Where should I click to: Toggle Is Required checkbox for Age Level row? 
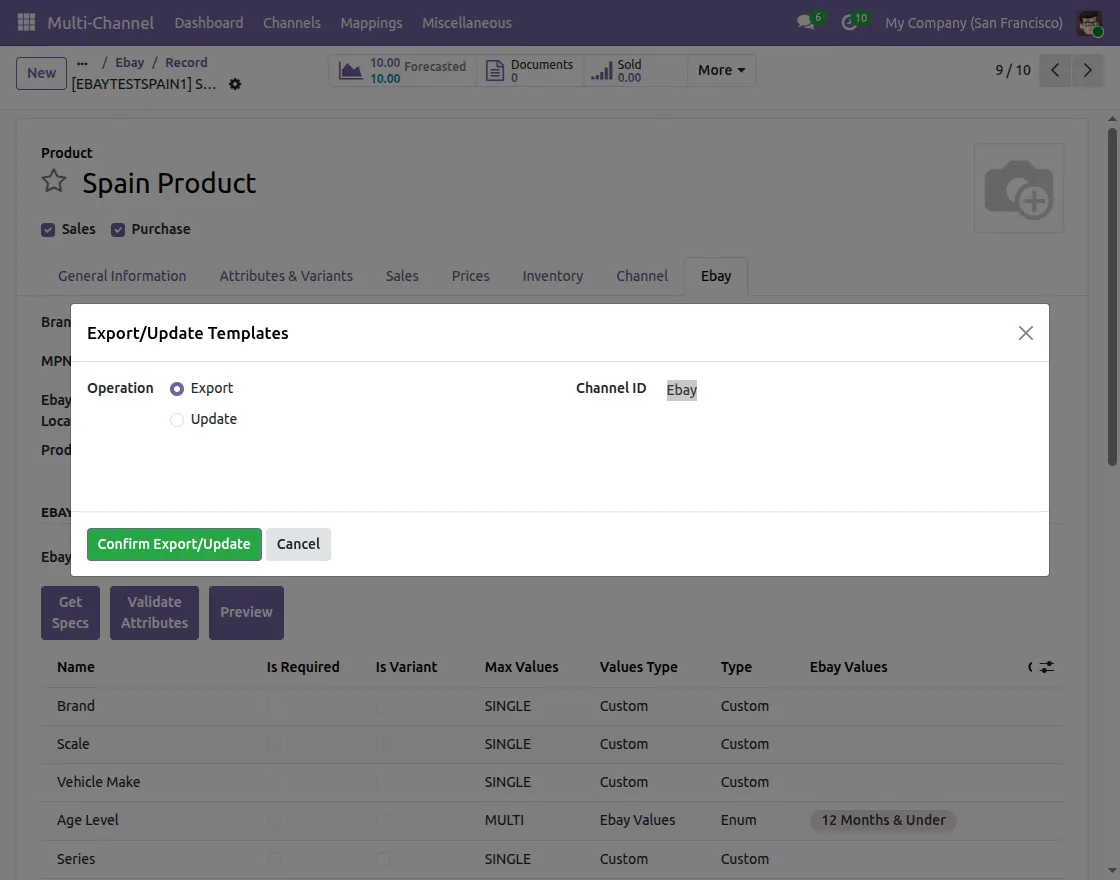click(274, 821)
